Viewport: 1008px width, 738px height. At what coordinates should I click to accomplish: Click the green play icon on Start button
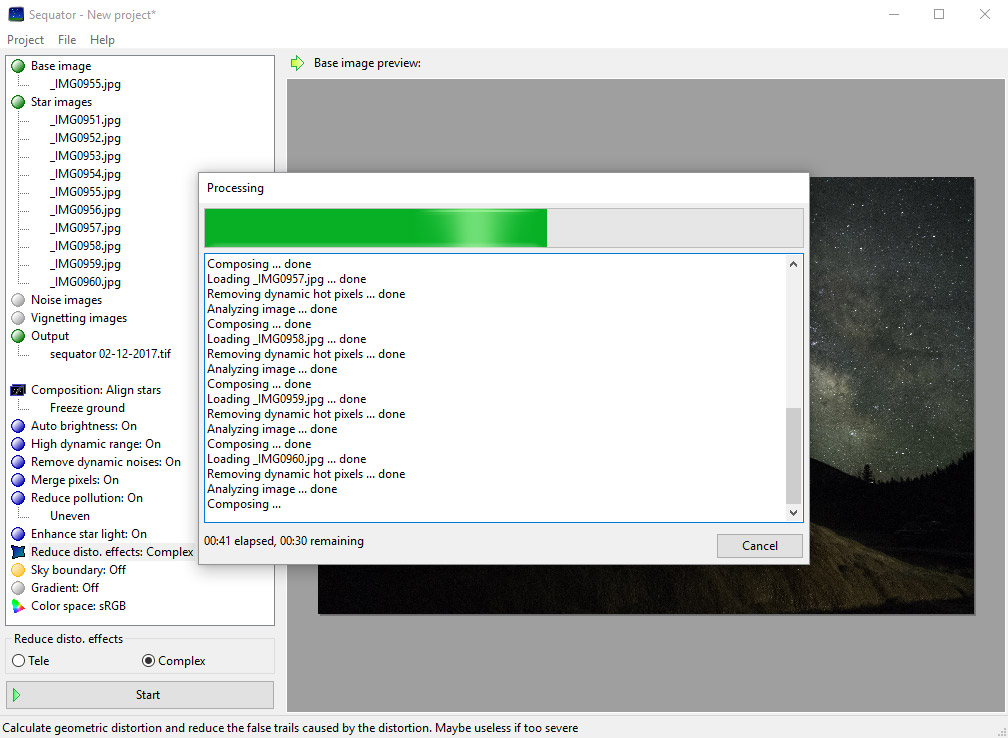point(17,695)
